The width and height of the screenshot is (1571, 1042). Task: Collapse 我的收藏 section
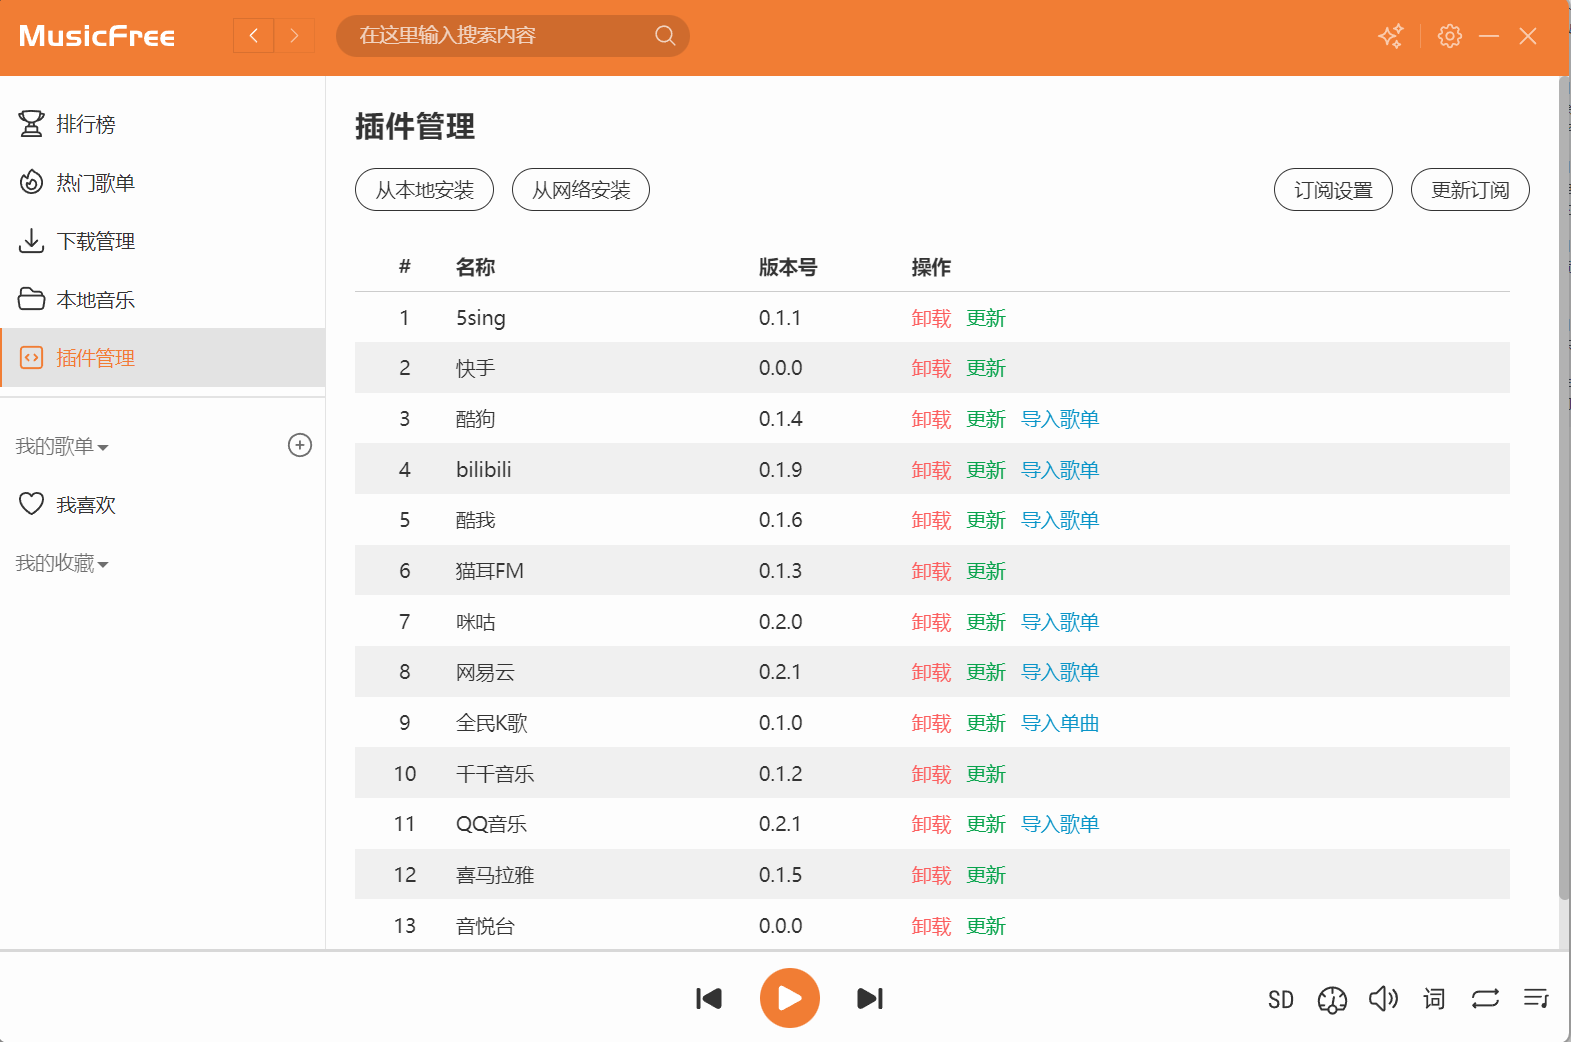pyautogui.click(x=62, y=563)
